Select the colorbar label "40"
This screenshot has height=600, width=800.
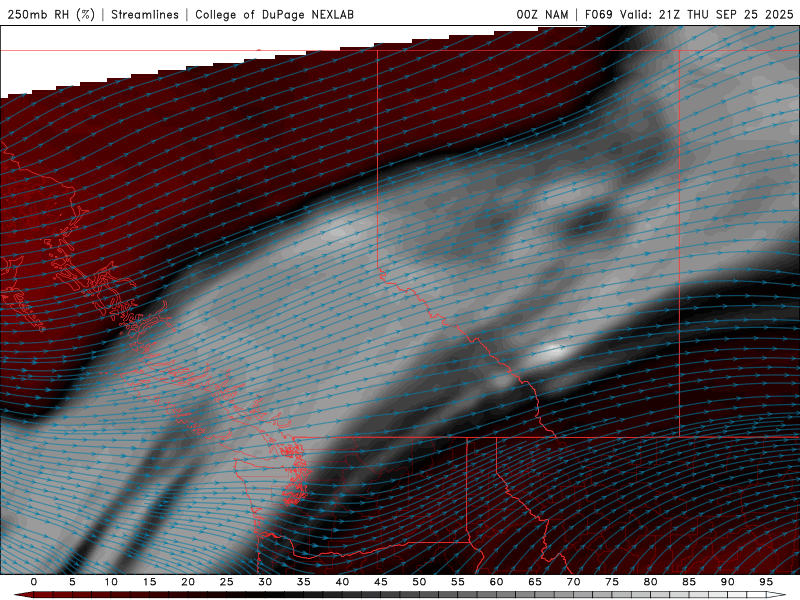pyautogui.click(x=342, y=582)
